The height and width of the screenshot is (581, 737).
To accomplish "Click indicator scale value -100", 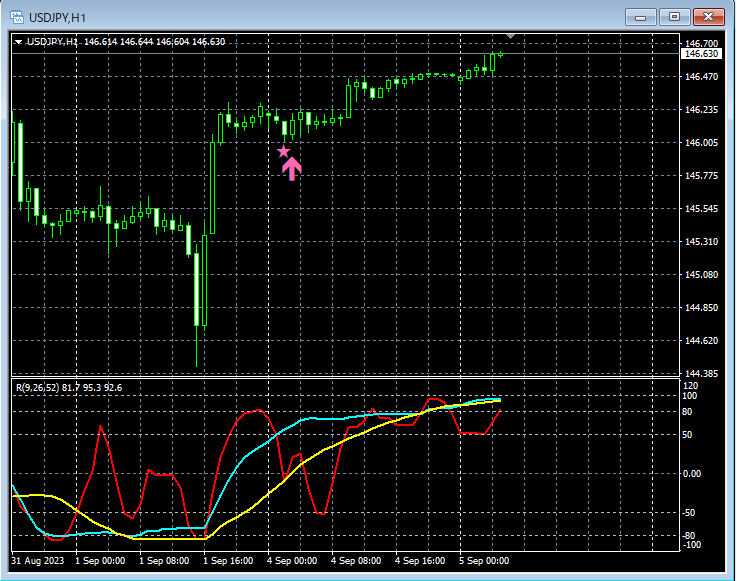I will click(691, 545).
